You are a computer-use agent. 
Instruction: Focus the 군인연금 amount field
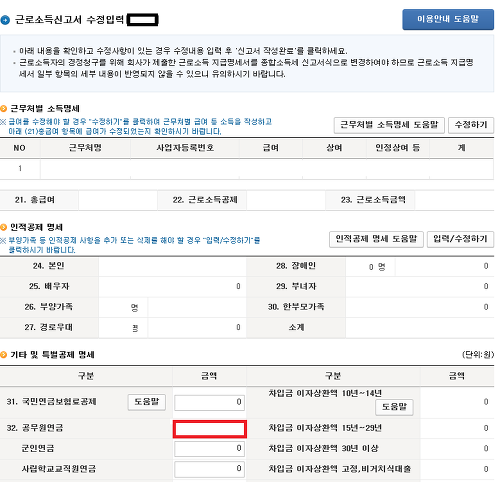[209, 449]
